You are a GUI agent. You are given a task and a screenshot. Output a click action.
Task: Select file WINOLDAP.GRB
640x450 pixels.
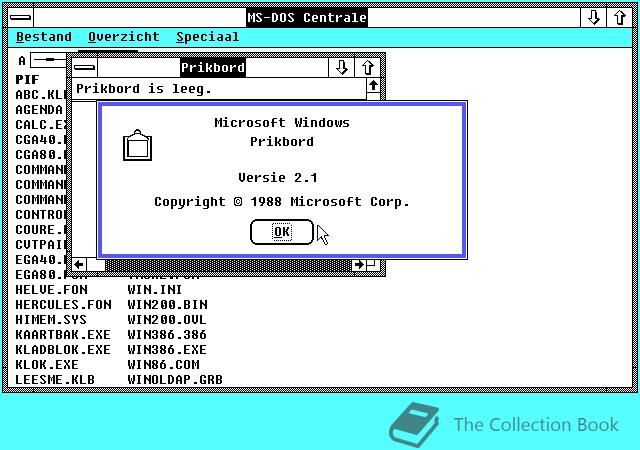point(175,380)
